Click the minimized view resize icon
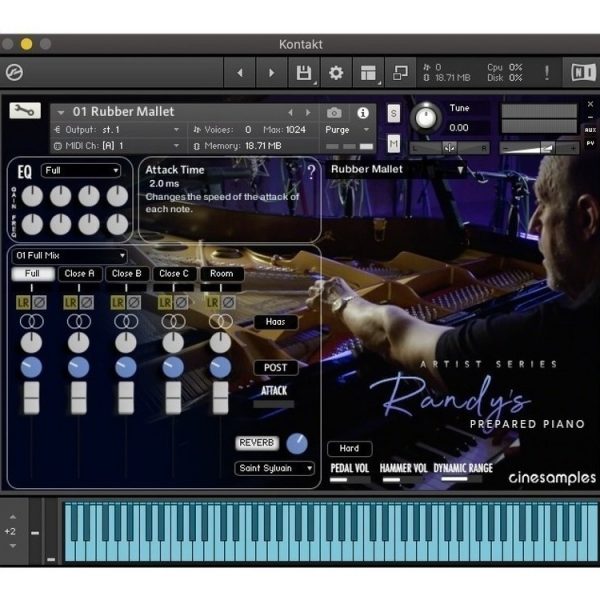The image size is (600, 600). (400, 73)
